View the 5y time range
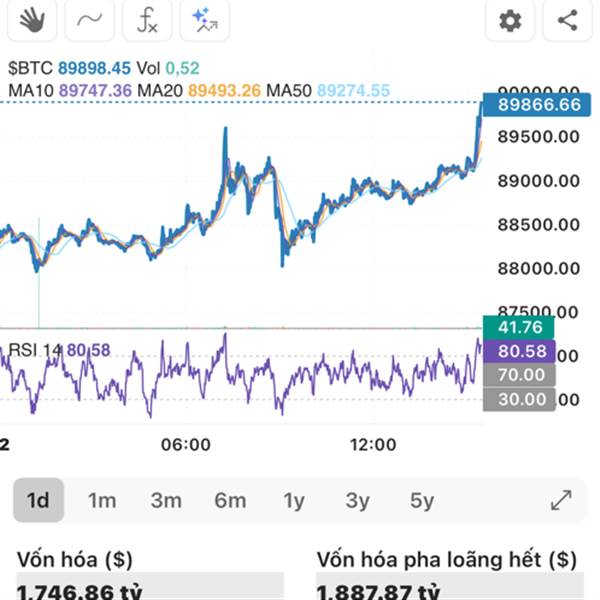 tap(421, 500)
